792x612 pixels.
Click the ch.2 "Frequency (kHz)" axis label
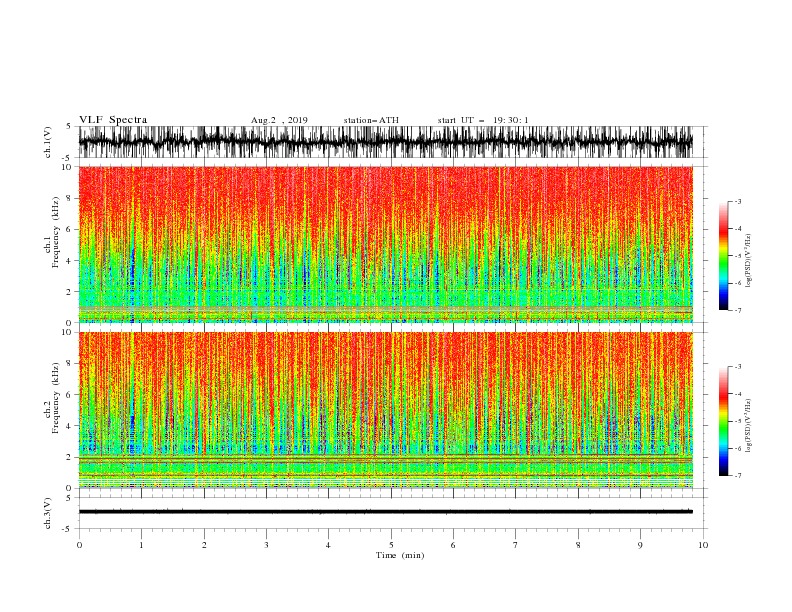click(55, 398)
